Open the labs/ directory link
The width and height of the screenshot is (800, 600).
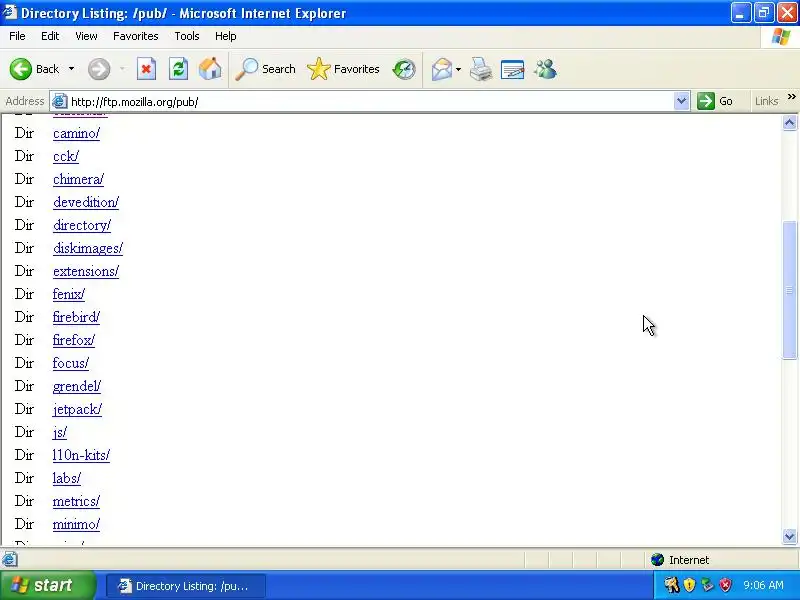(67, 478)
